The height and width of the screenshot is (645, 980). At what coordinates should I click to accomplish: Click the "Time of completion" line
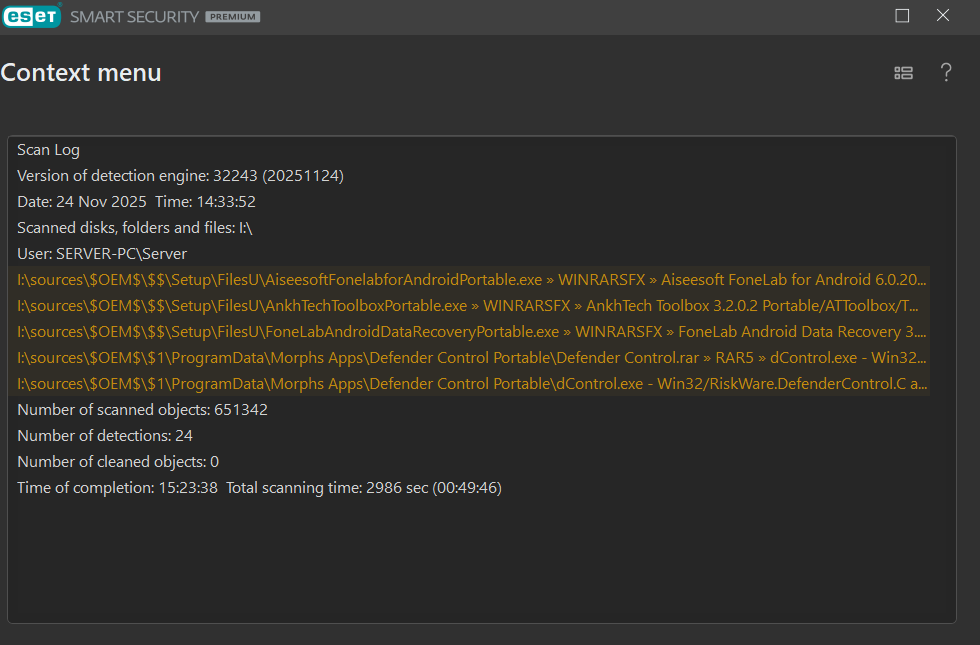(259, 488)
